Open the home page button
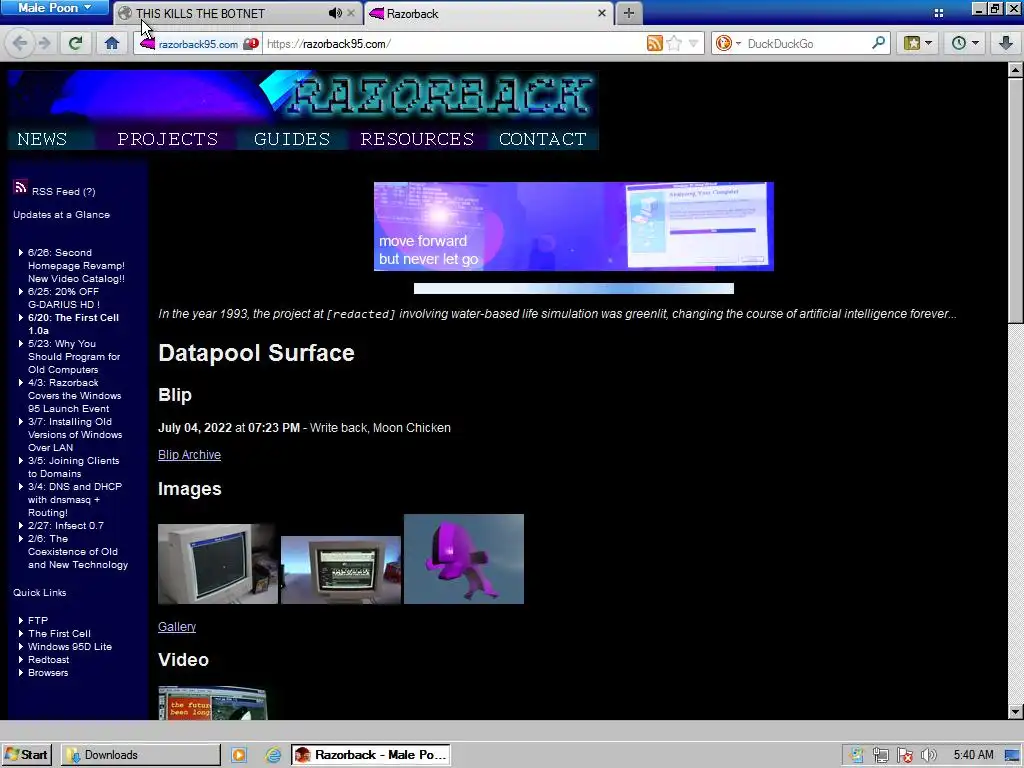The image size is (1024, 768). click(x=112, y=44)
